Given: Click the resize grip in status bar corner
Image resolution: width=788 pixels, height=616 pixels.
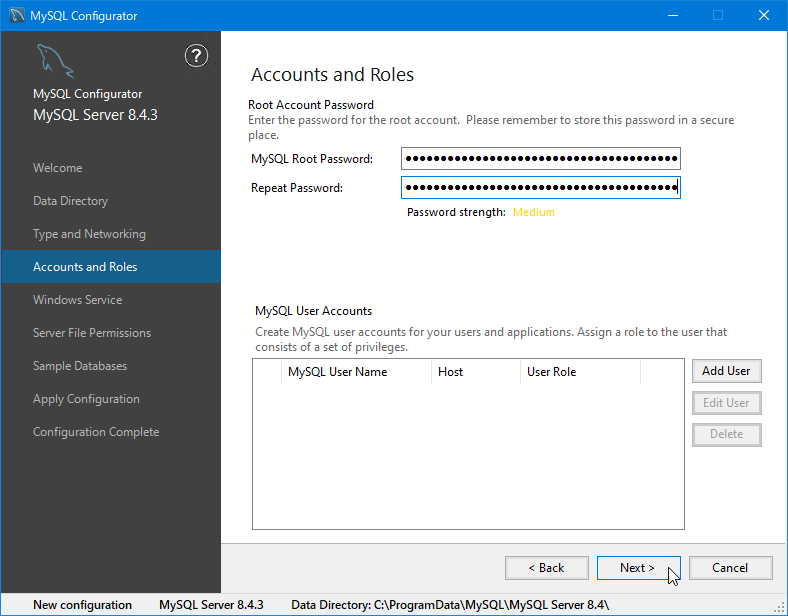Looking at the screenshot, I should click(x=779, y=607).
